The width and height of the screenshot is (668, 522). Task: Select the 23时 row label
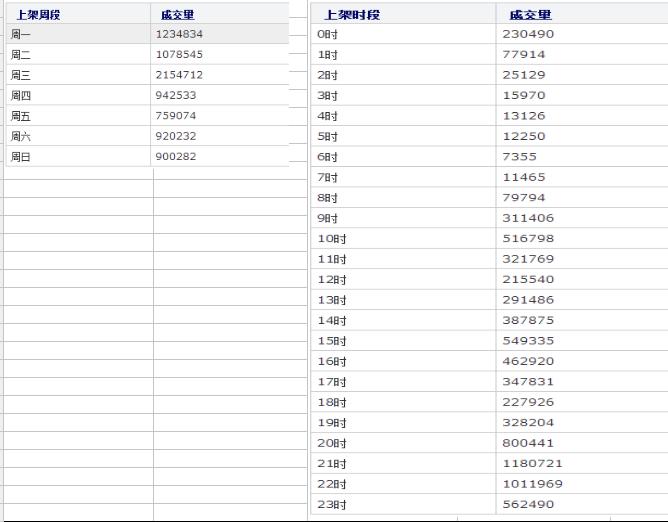click(x=331, y=505)
